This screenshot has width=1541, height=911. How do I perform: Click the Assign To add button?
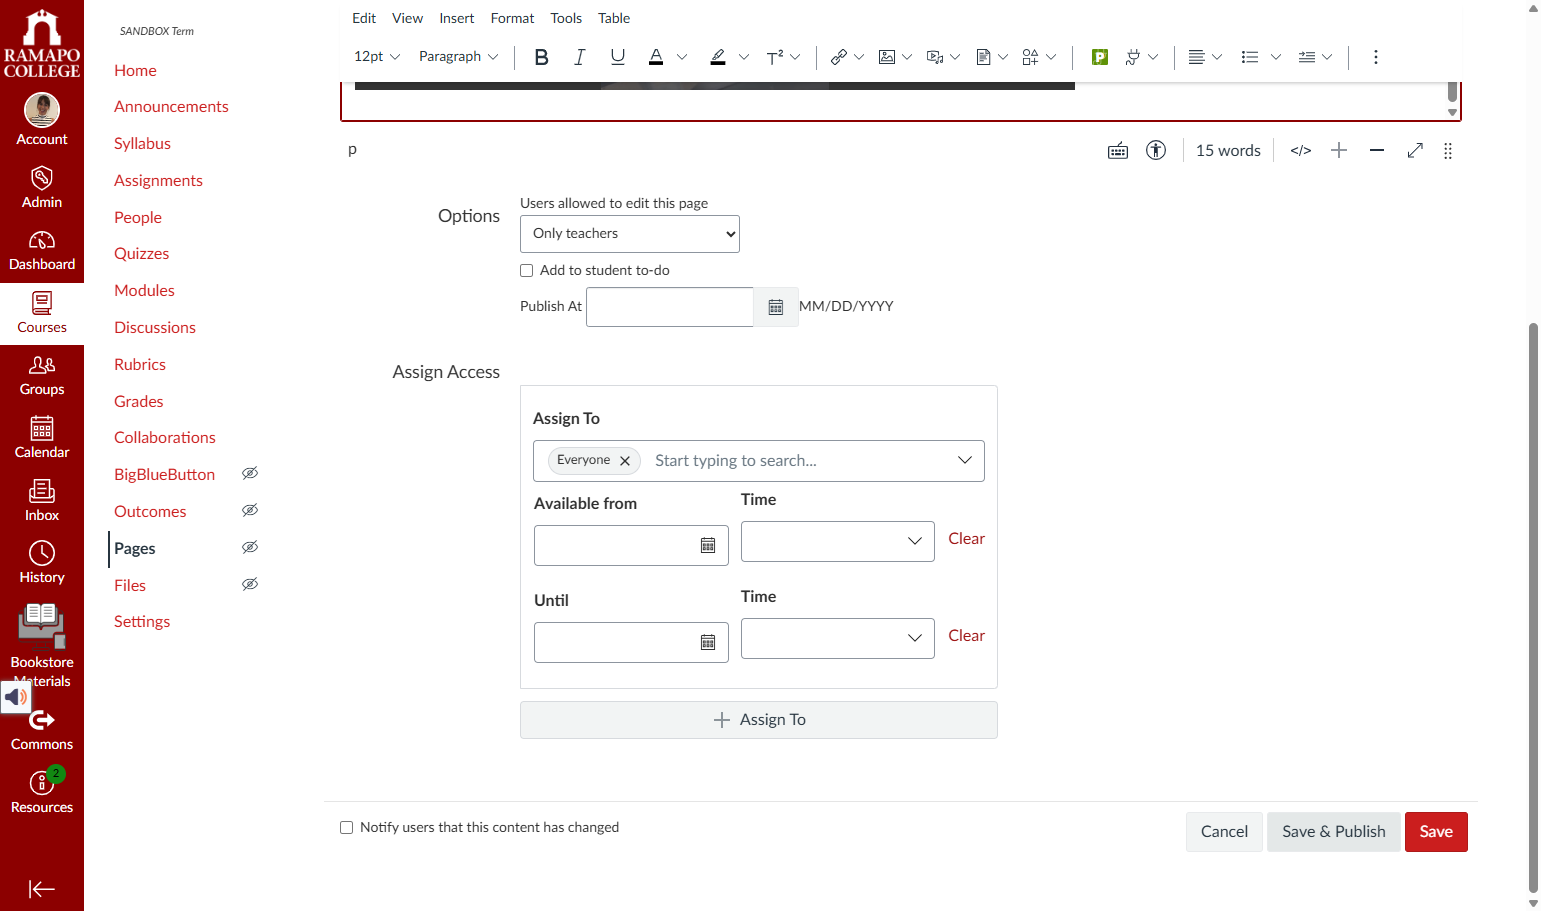pyautogui.click(x=759, y=720)
